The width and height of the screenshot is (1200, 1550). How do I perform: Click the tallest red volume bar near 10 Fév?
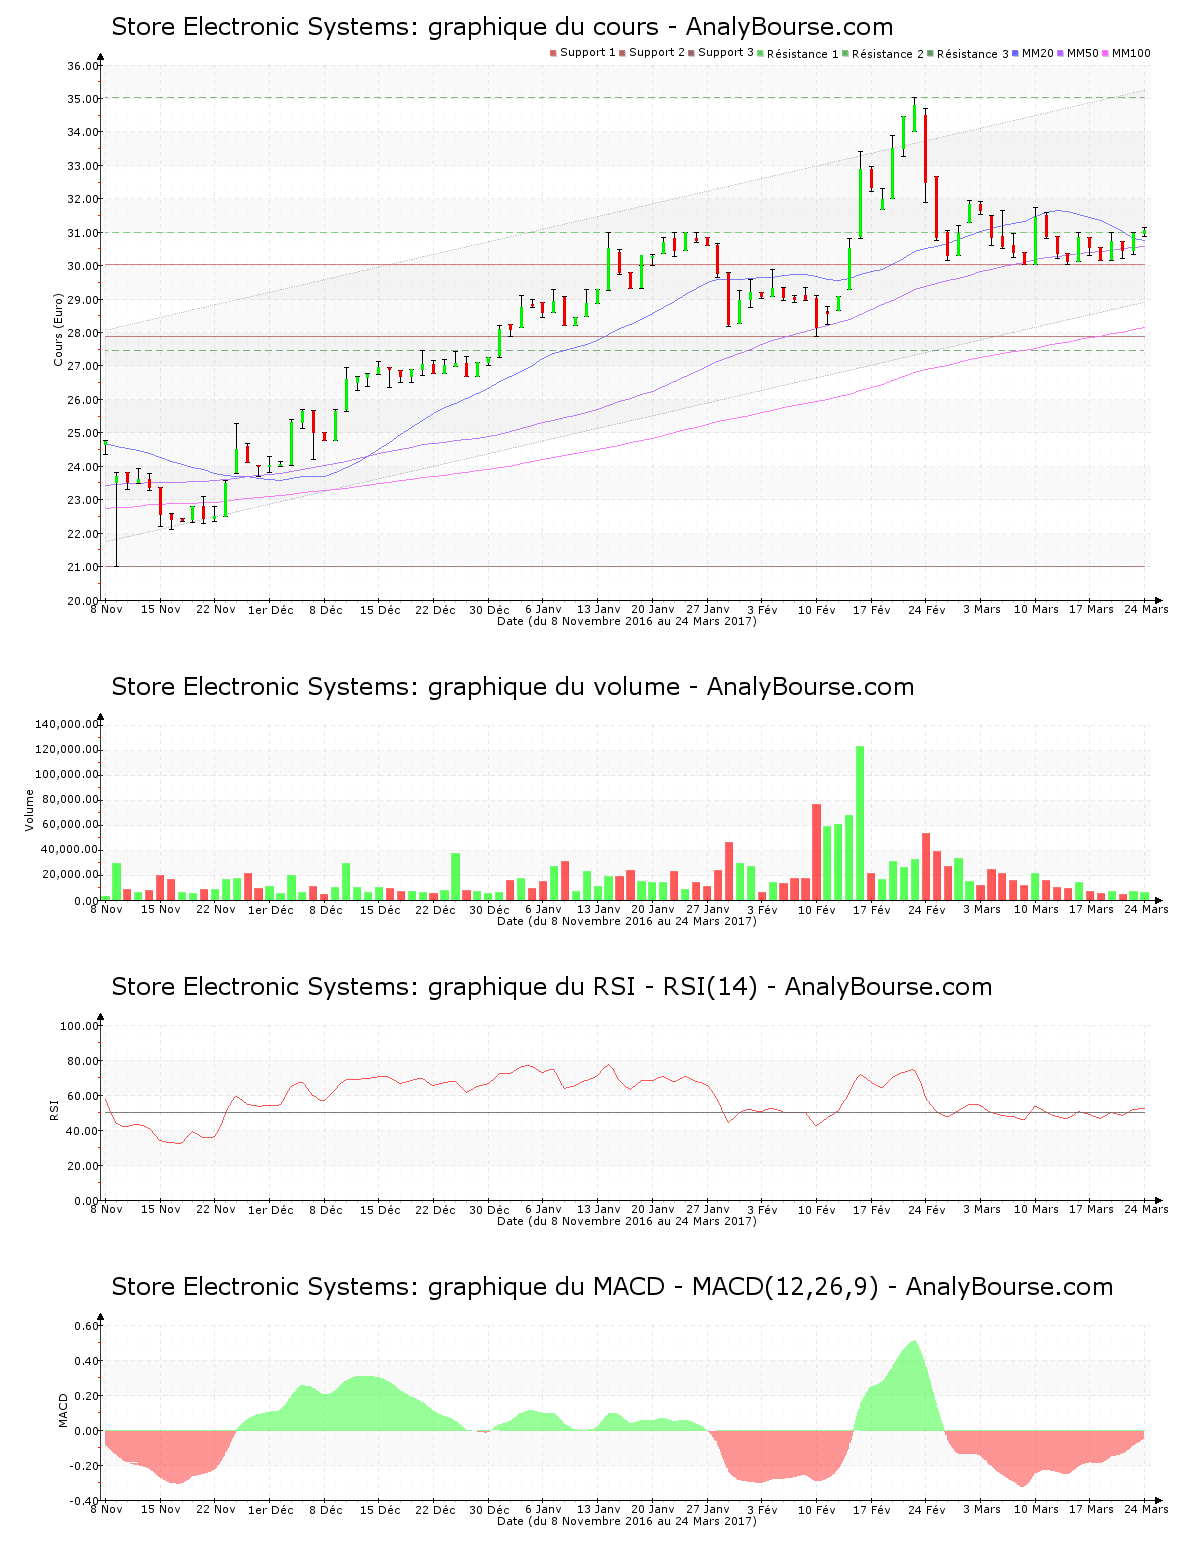point(816,852)
